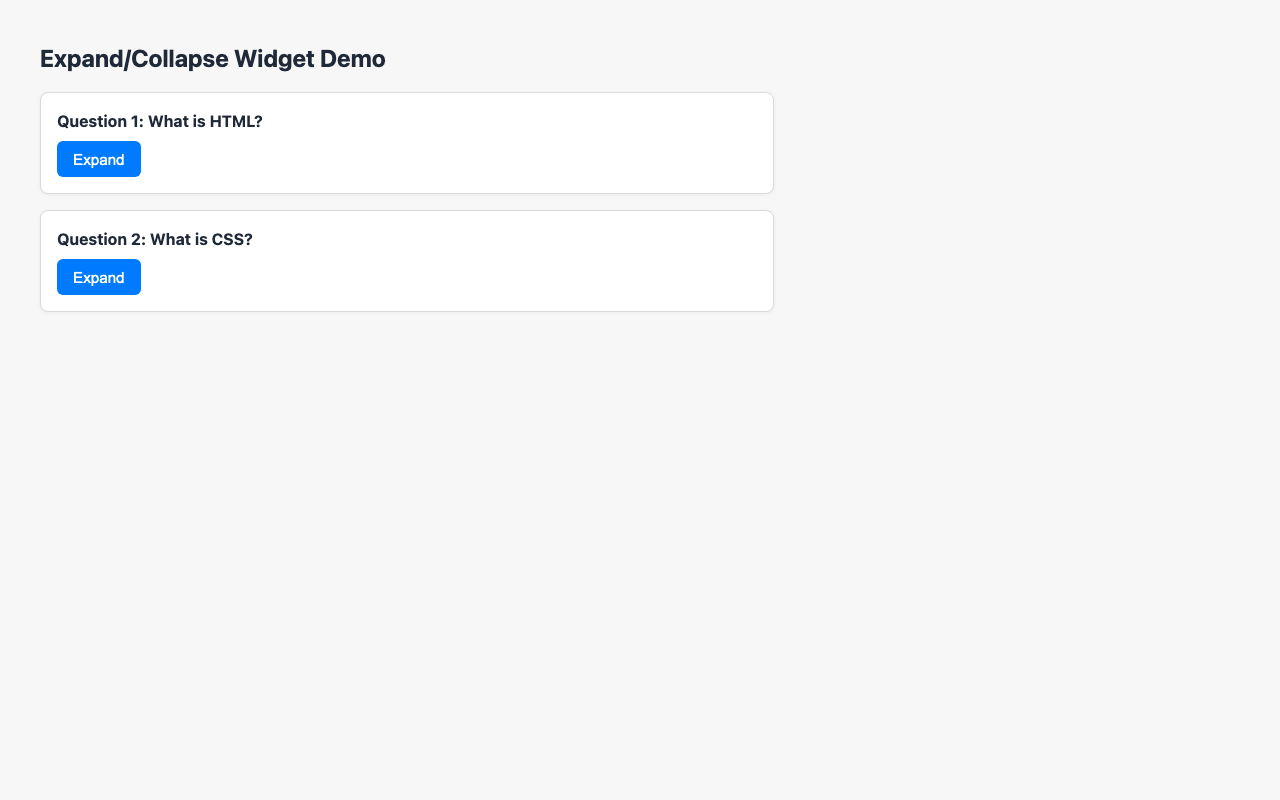The image size is (1280, 800).
Task: Click the Question 1 card
Action: click(x=450, y=142)
